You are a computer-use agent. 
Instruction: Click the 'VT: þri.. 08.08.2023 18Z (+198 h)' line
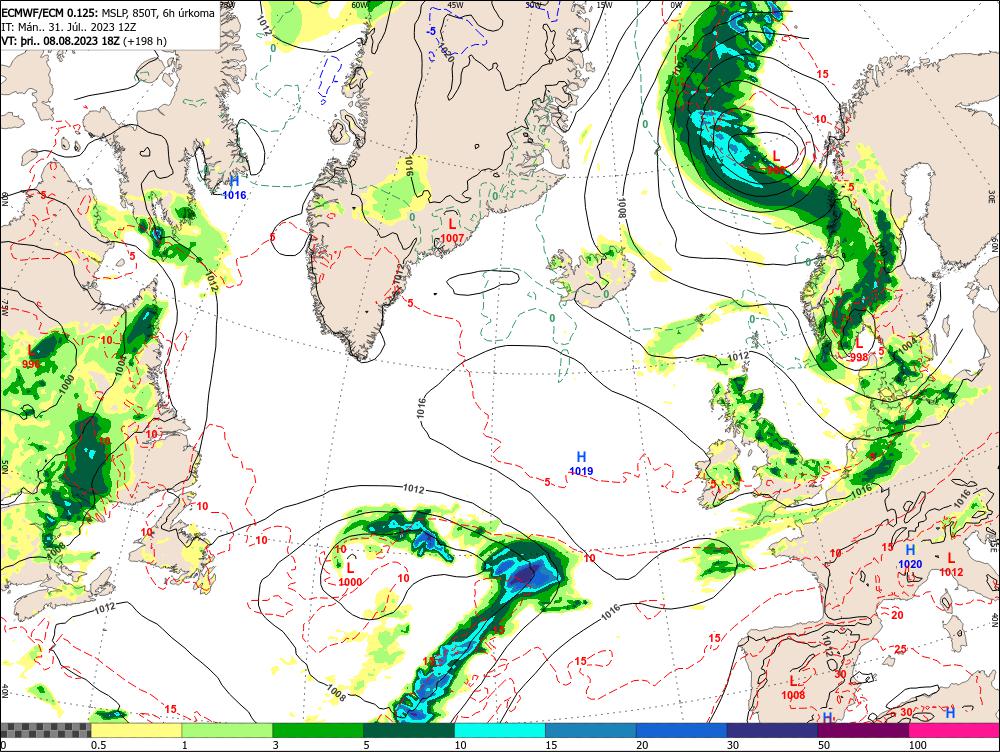(x=84, y=41)
